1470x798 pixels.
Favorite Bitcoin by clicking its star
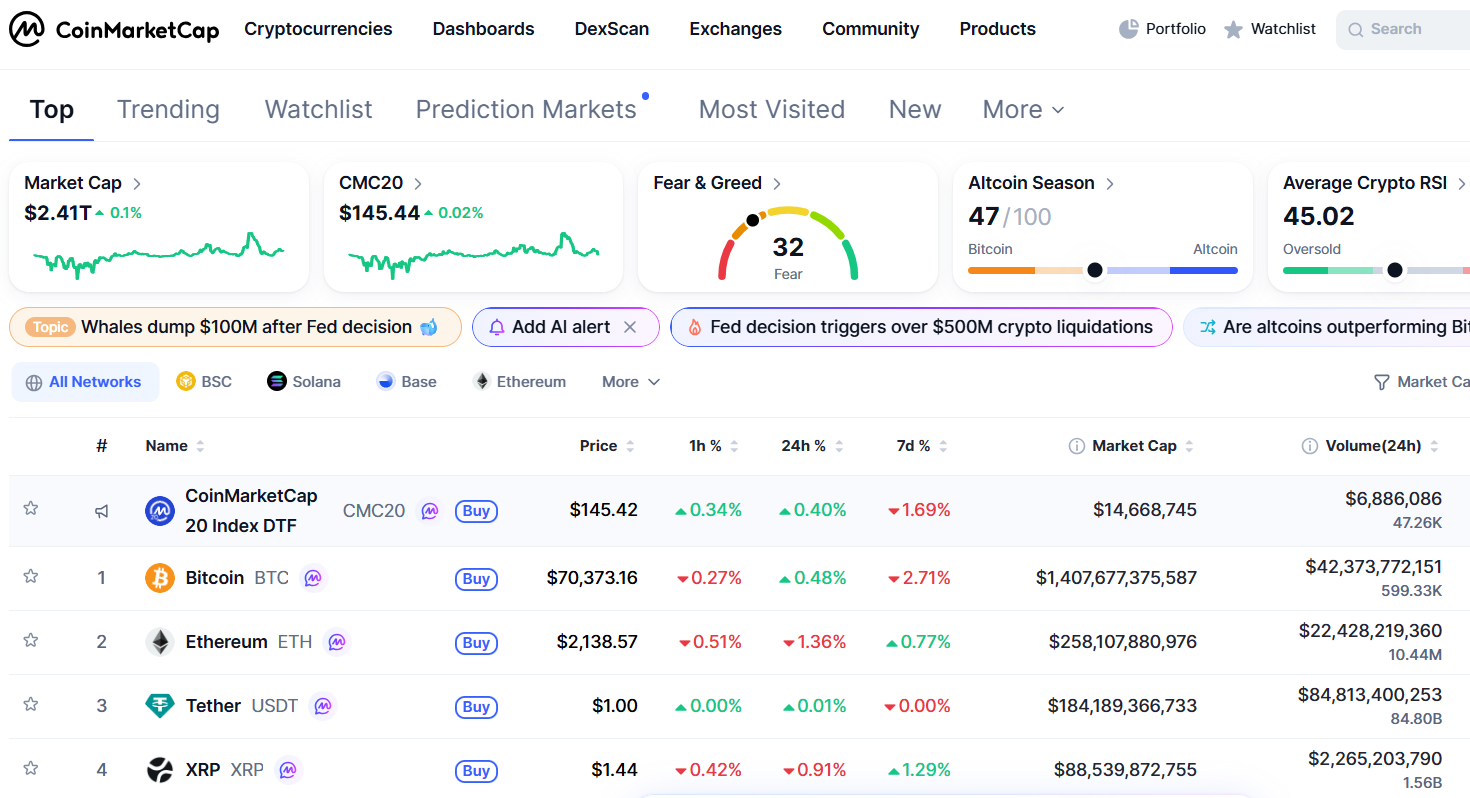(31, 576)
